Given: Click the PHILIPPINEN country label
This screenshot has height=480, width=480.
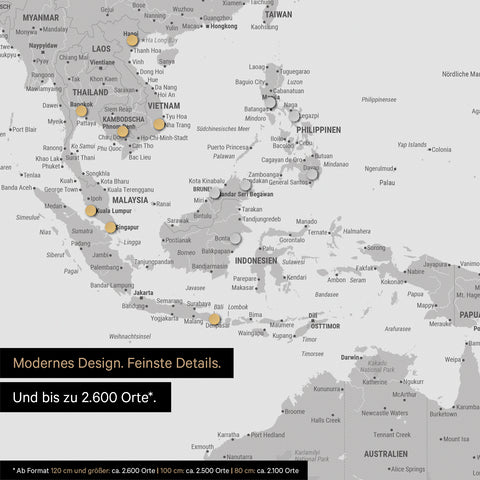Looking at the screenshot, I should (319, 130).
